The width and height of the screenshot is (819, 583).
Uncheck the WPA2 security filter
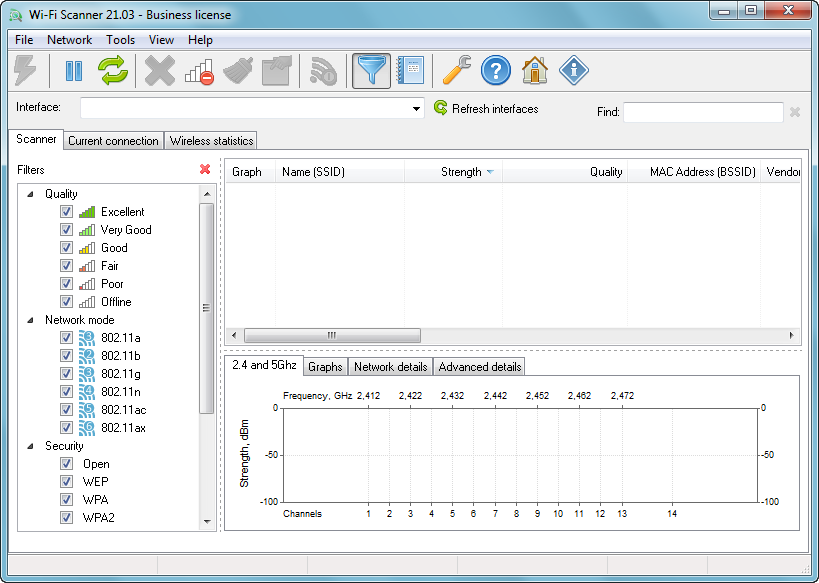(66, 517)
